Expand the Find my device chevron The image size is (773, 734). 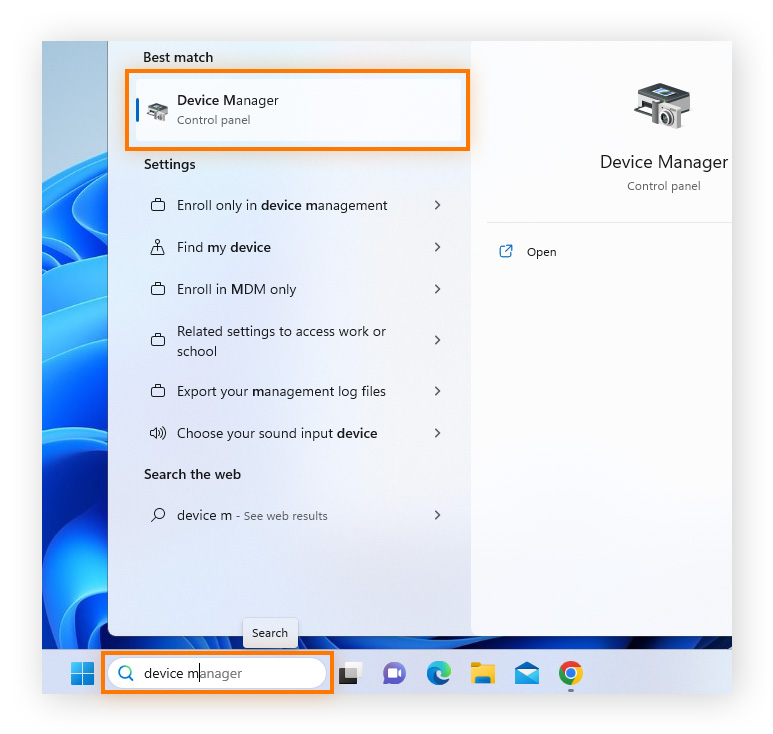[437, 247]
